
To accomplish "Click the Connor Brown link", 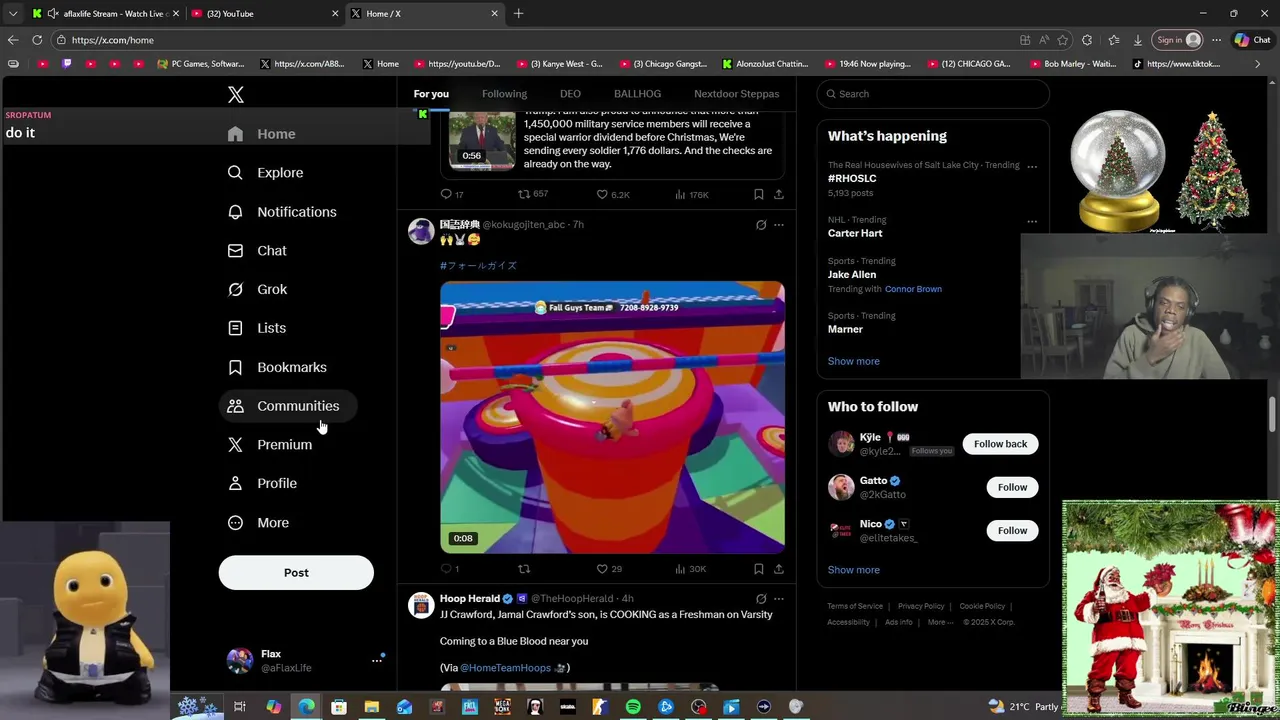I will click(x=913, y=289).
